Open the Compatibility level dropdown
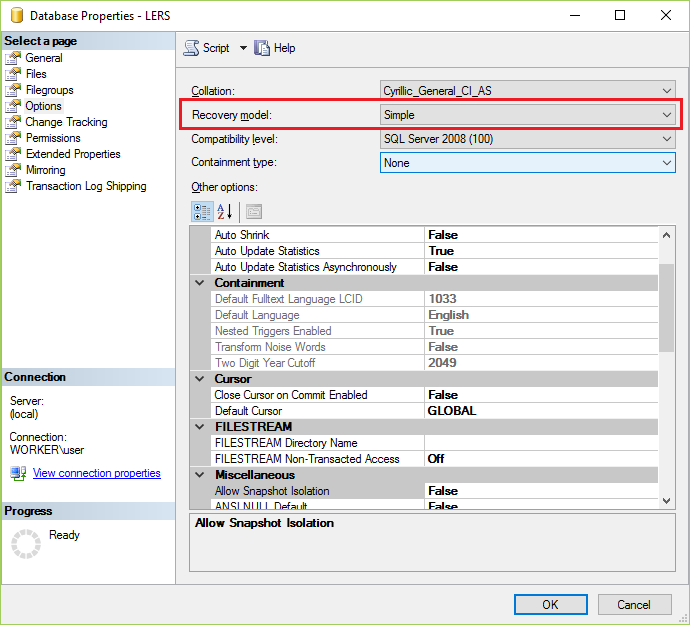The width and height of the screenshot is (690, 625). click(x=528, y=139)
